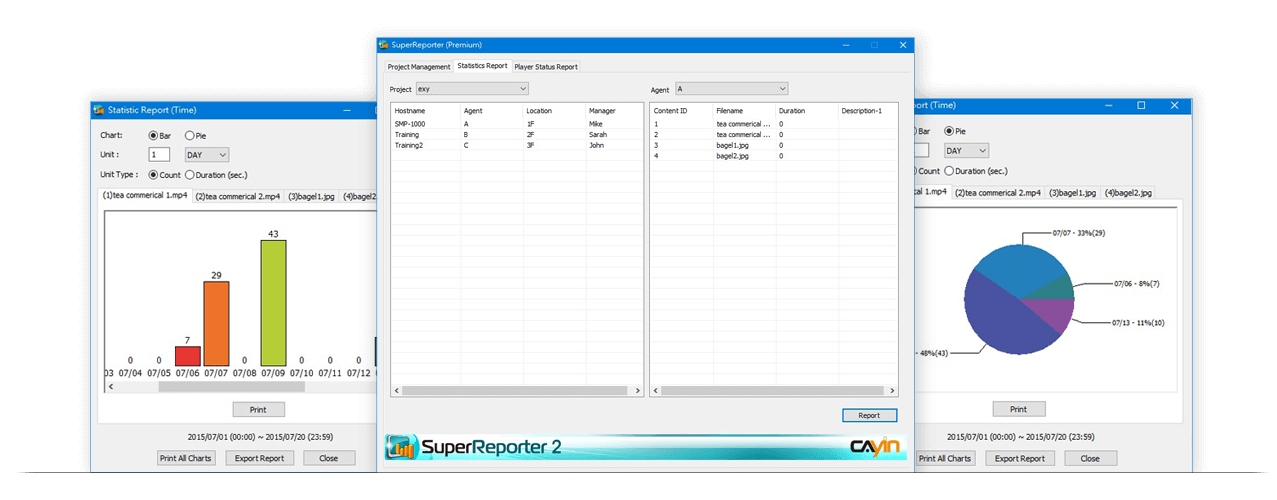The width and height of the screenshot is (1277, 500).
Task: Select Count unit type in left window
Action: 153,175
